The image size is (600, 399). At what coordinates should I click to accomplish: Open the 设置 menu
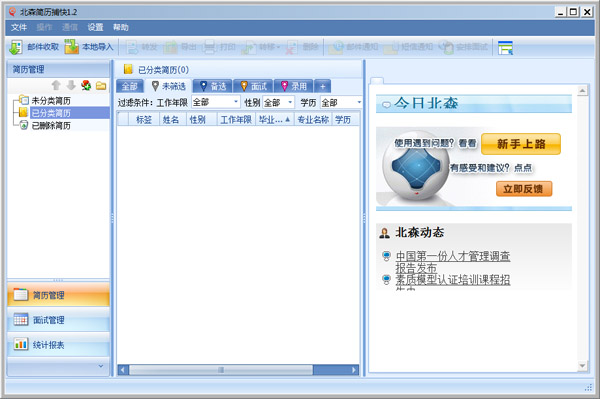[x=95, y=27]
